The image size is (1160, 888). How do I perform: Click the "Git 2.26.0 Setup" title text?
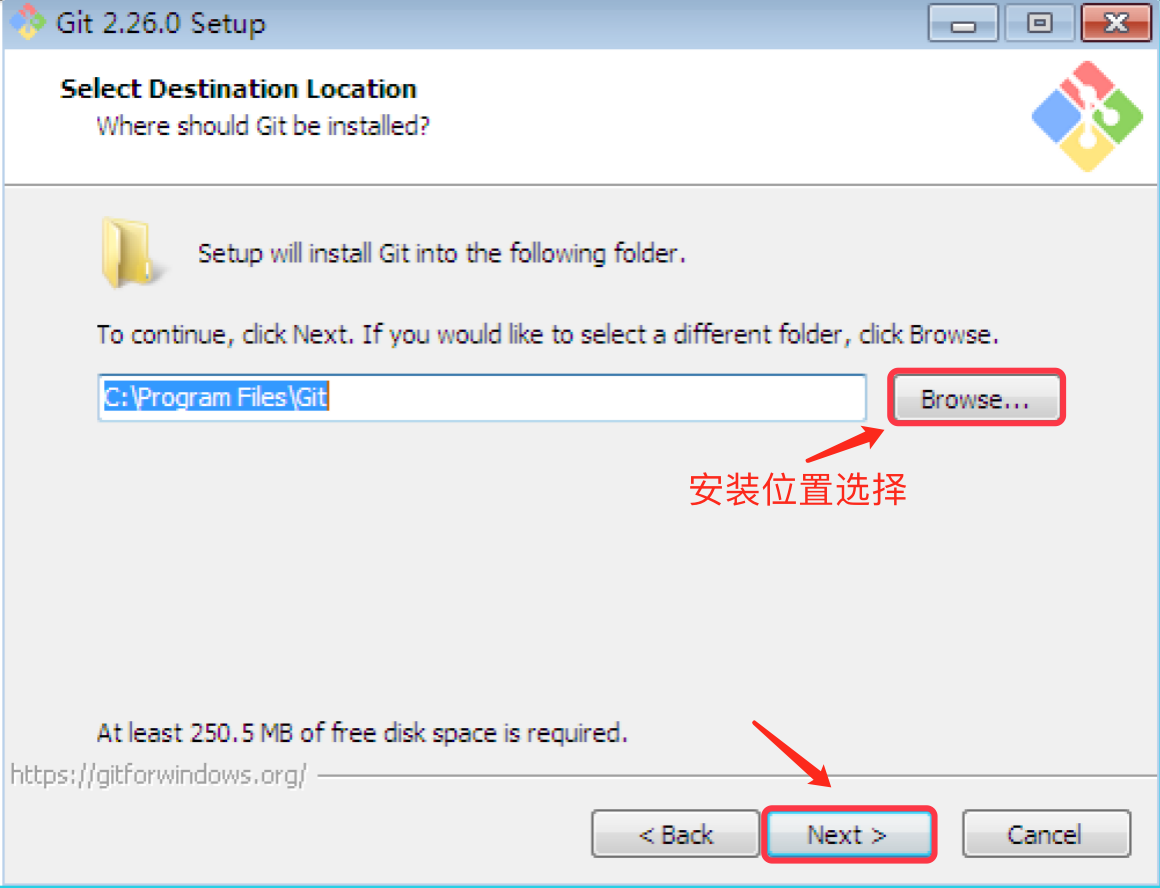[161, 23]
